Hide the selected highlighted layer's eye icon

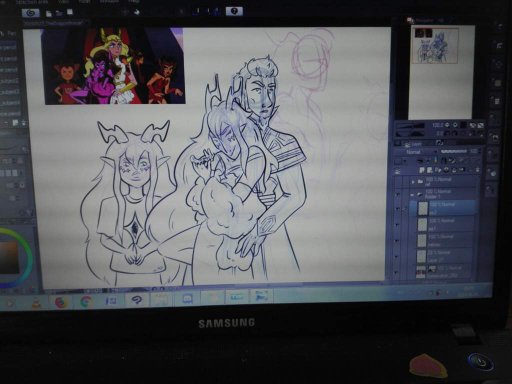click(397, 208)
